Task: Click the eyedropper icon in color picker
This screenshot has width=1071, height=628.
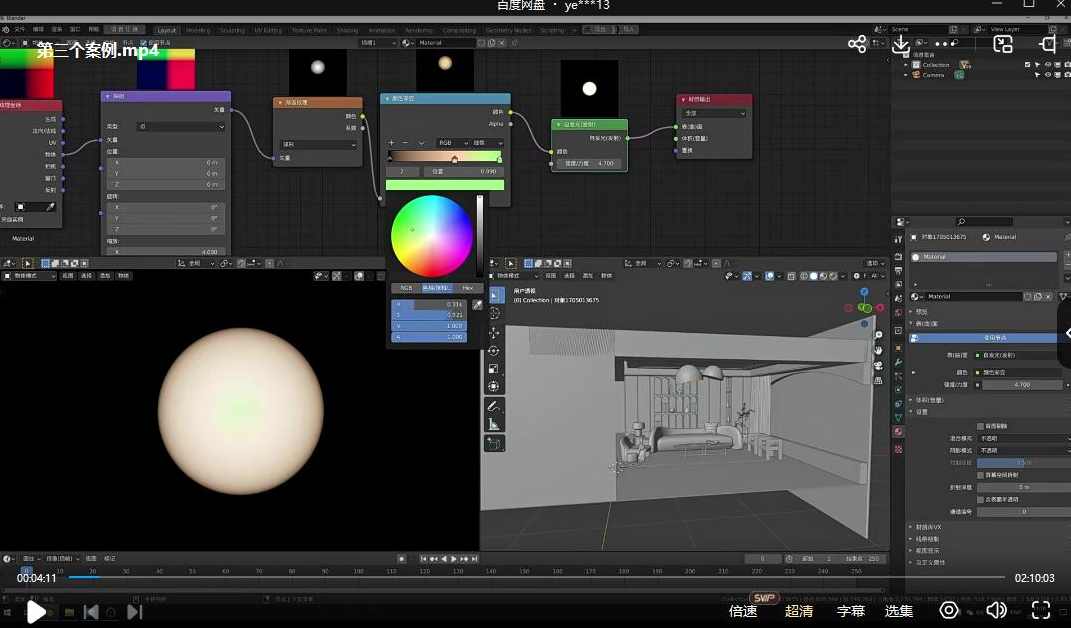Action: pyautogui.click(x=477, y=304)
